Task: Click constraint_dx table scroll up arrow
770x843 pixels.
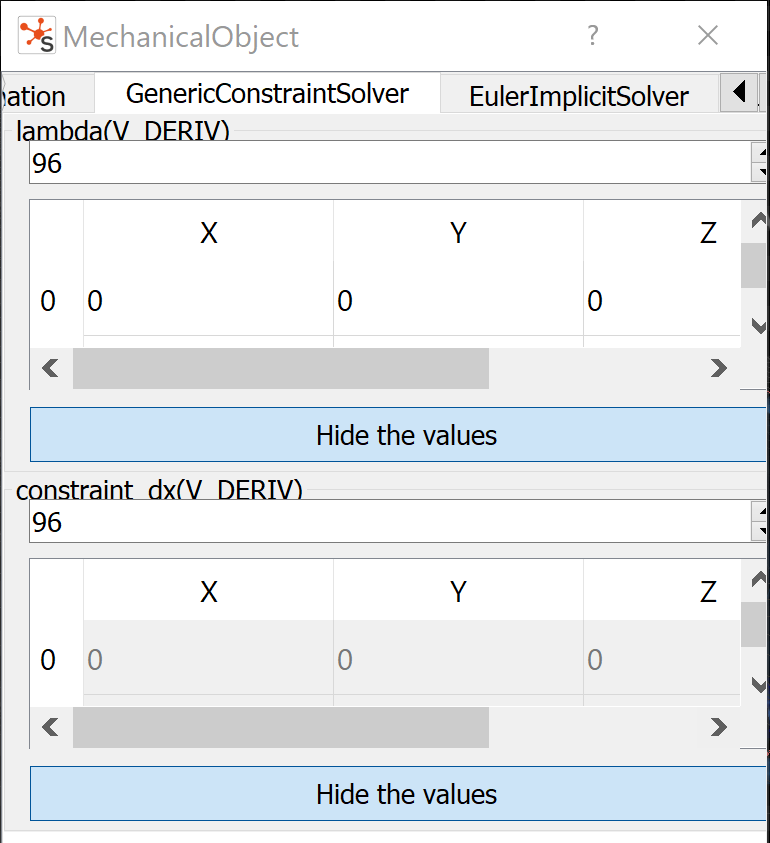Action: tap(758, 579)
